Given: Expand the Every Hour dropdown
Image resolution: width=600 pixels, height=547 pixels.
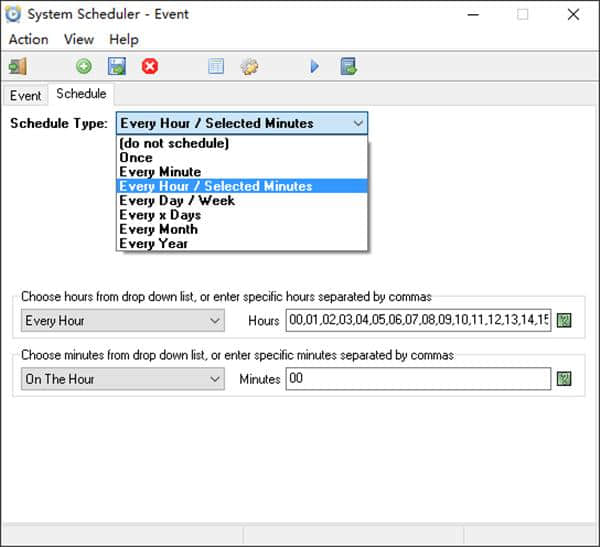Looking at the screenshot, I should pos(215,321).
